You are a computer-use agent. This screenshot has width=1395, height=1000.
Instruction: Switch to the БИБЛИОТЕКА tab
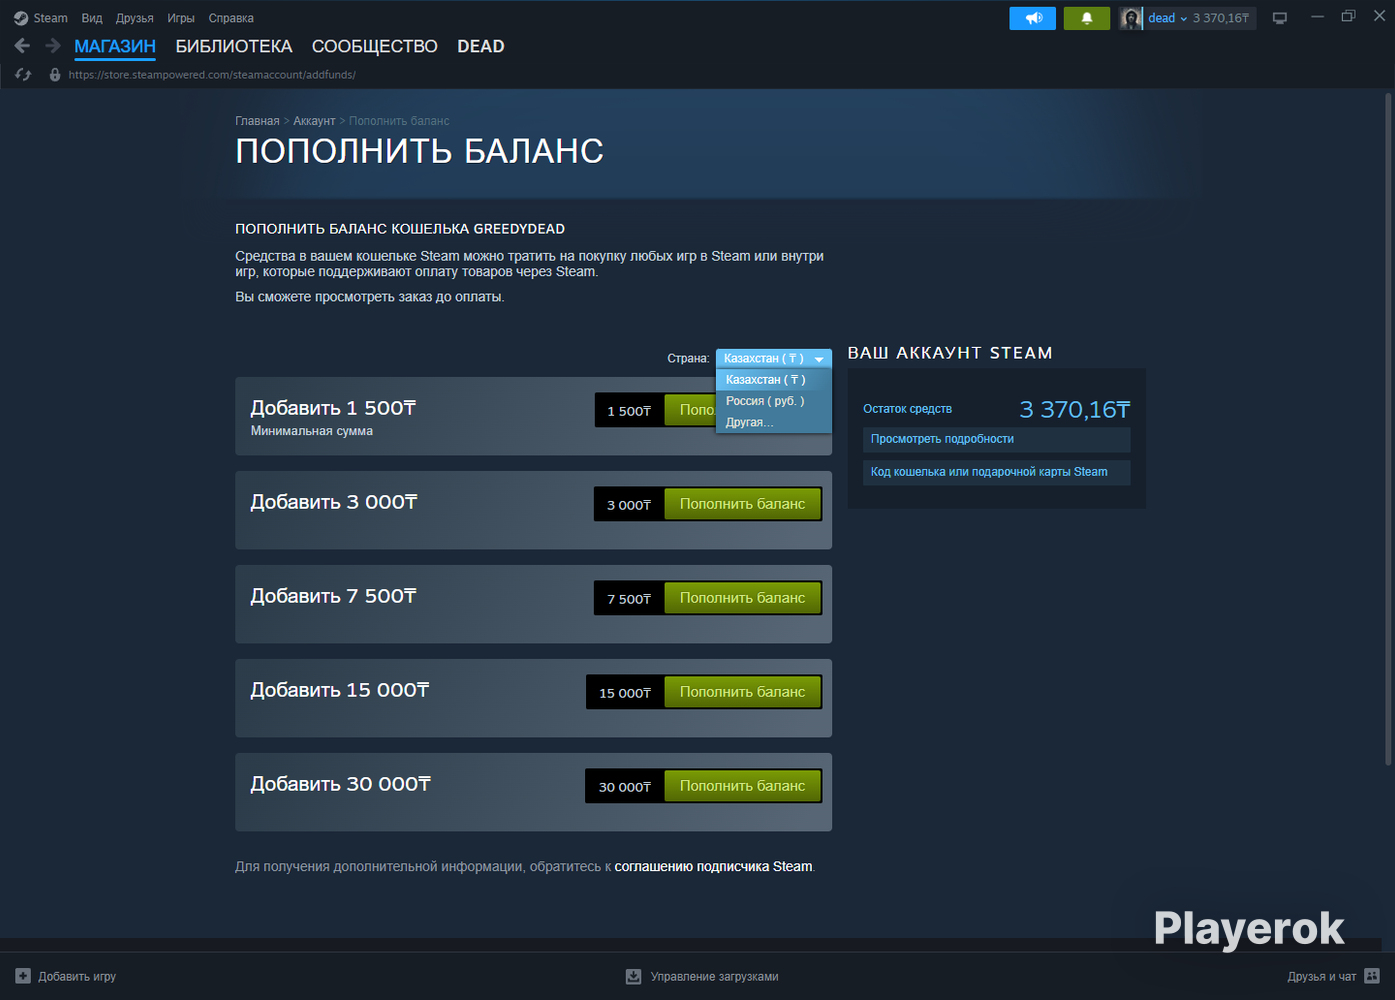pyautogui.click(x=234, y=46)
